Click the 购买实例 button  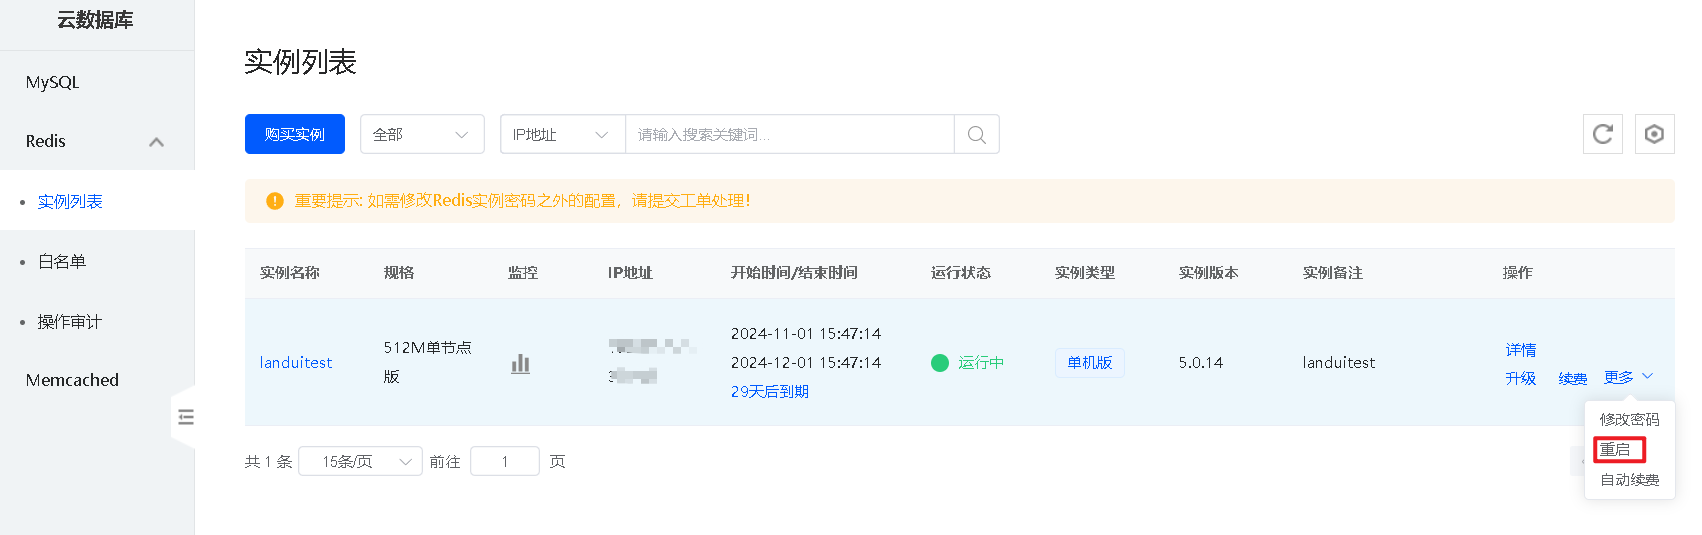pyautogui.click(x=294, y=135)
